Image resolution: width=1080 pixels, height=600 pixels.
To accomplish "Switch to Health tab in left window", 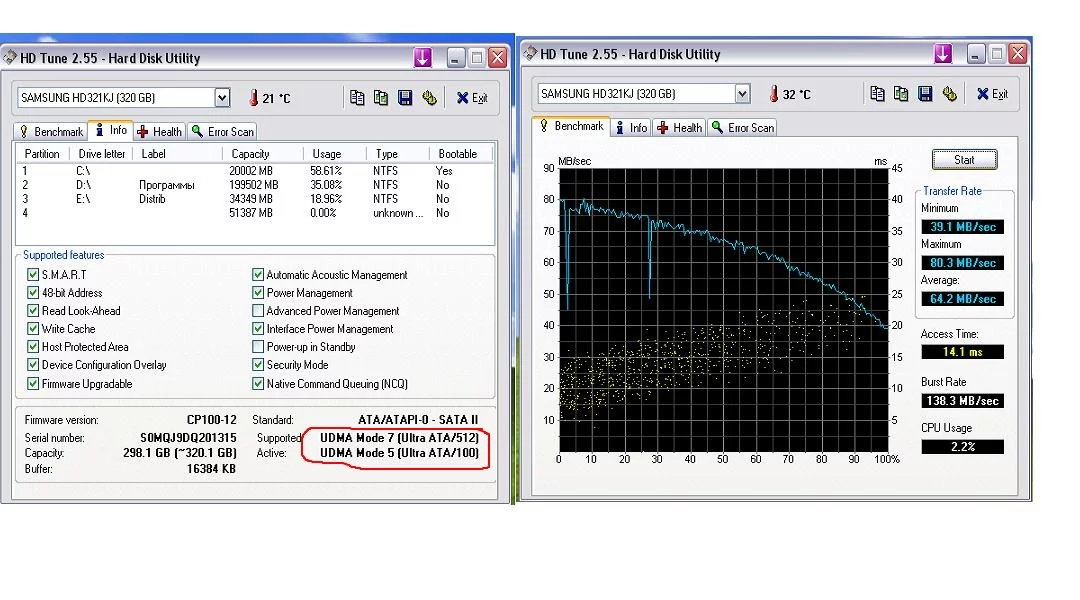I will [x=159, y=131].
